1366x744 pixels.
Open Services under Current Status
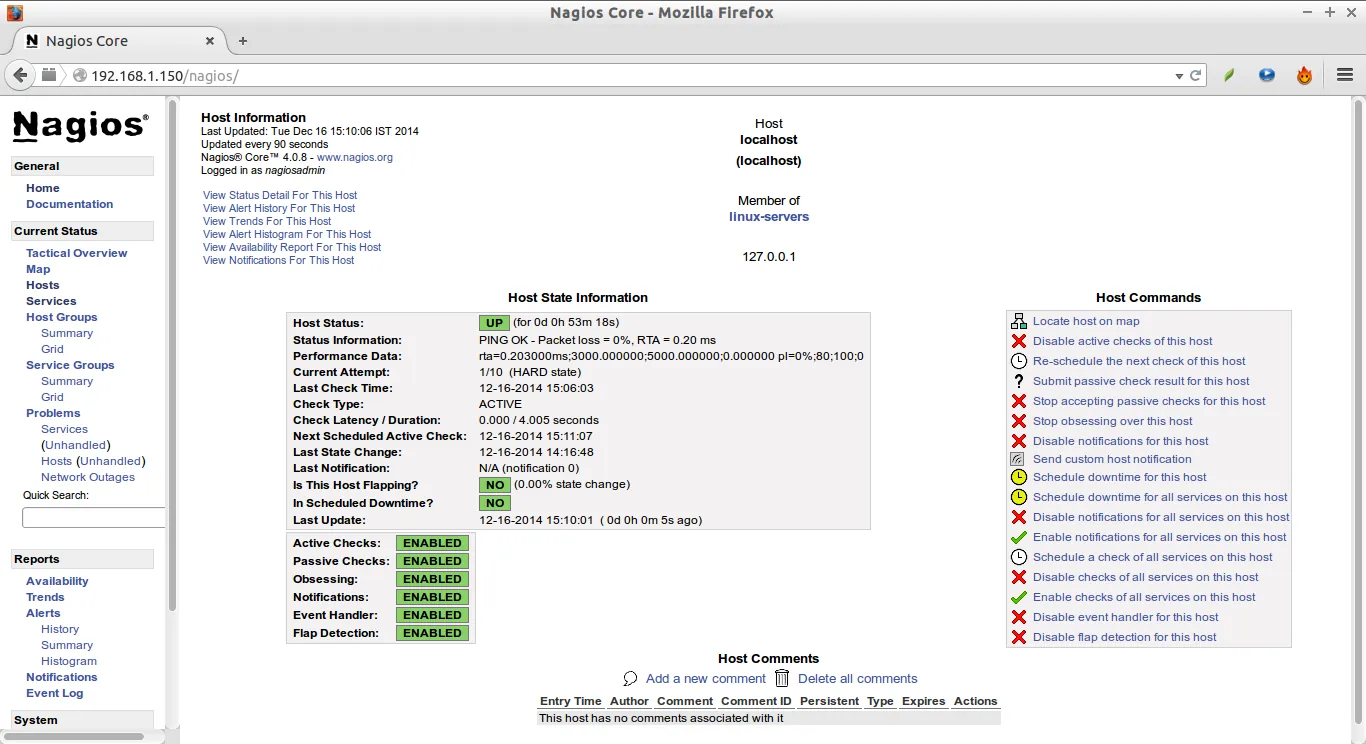tap(51, 301)
